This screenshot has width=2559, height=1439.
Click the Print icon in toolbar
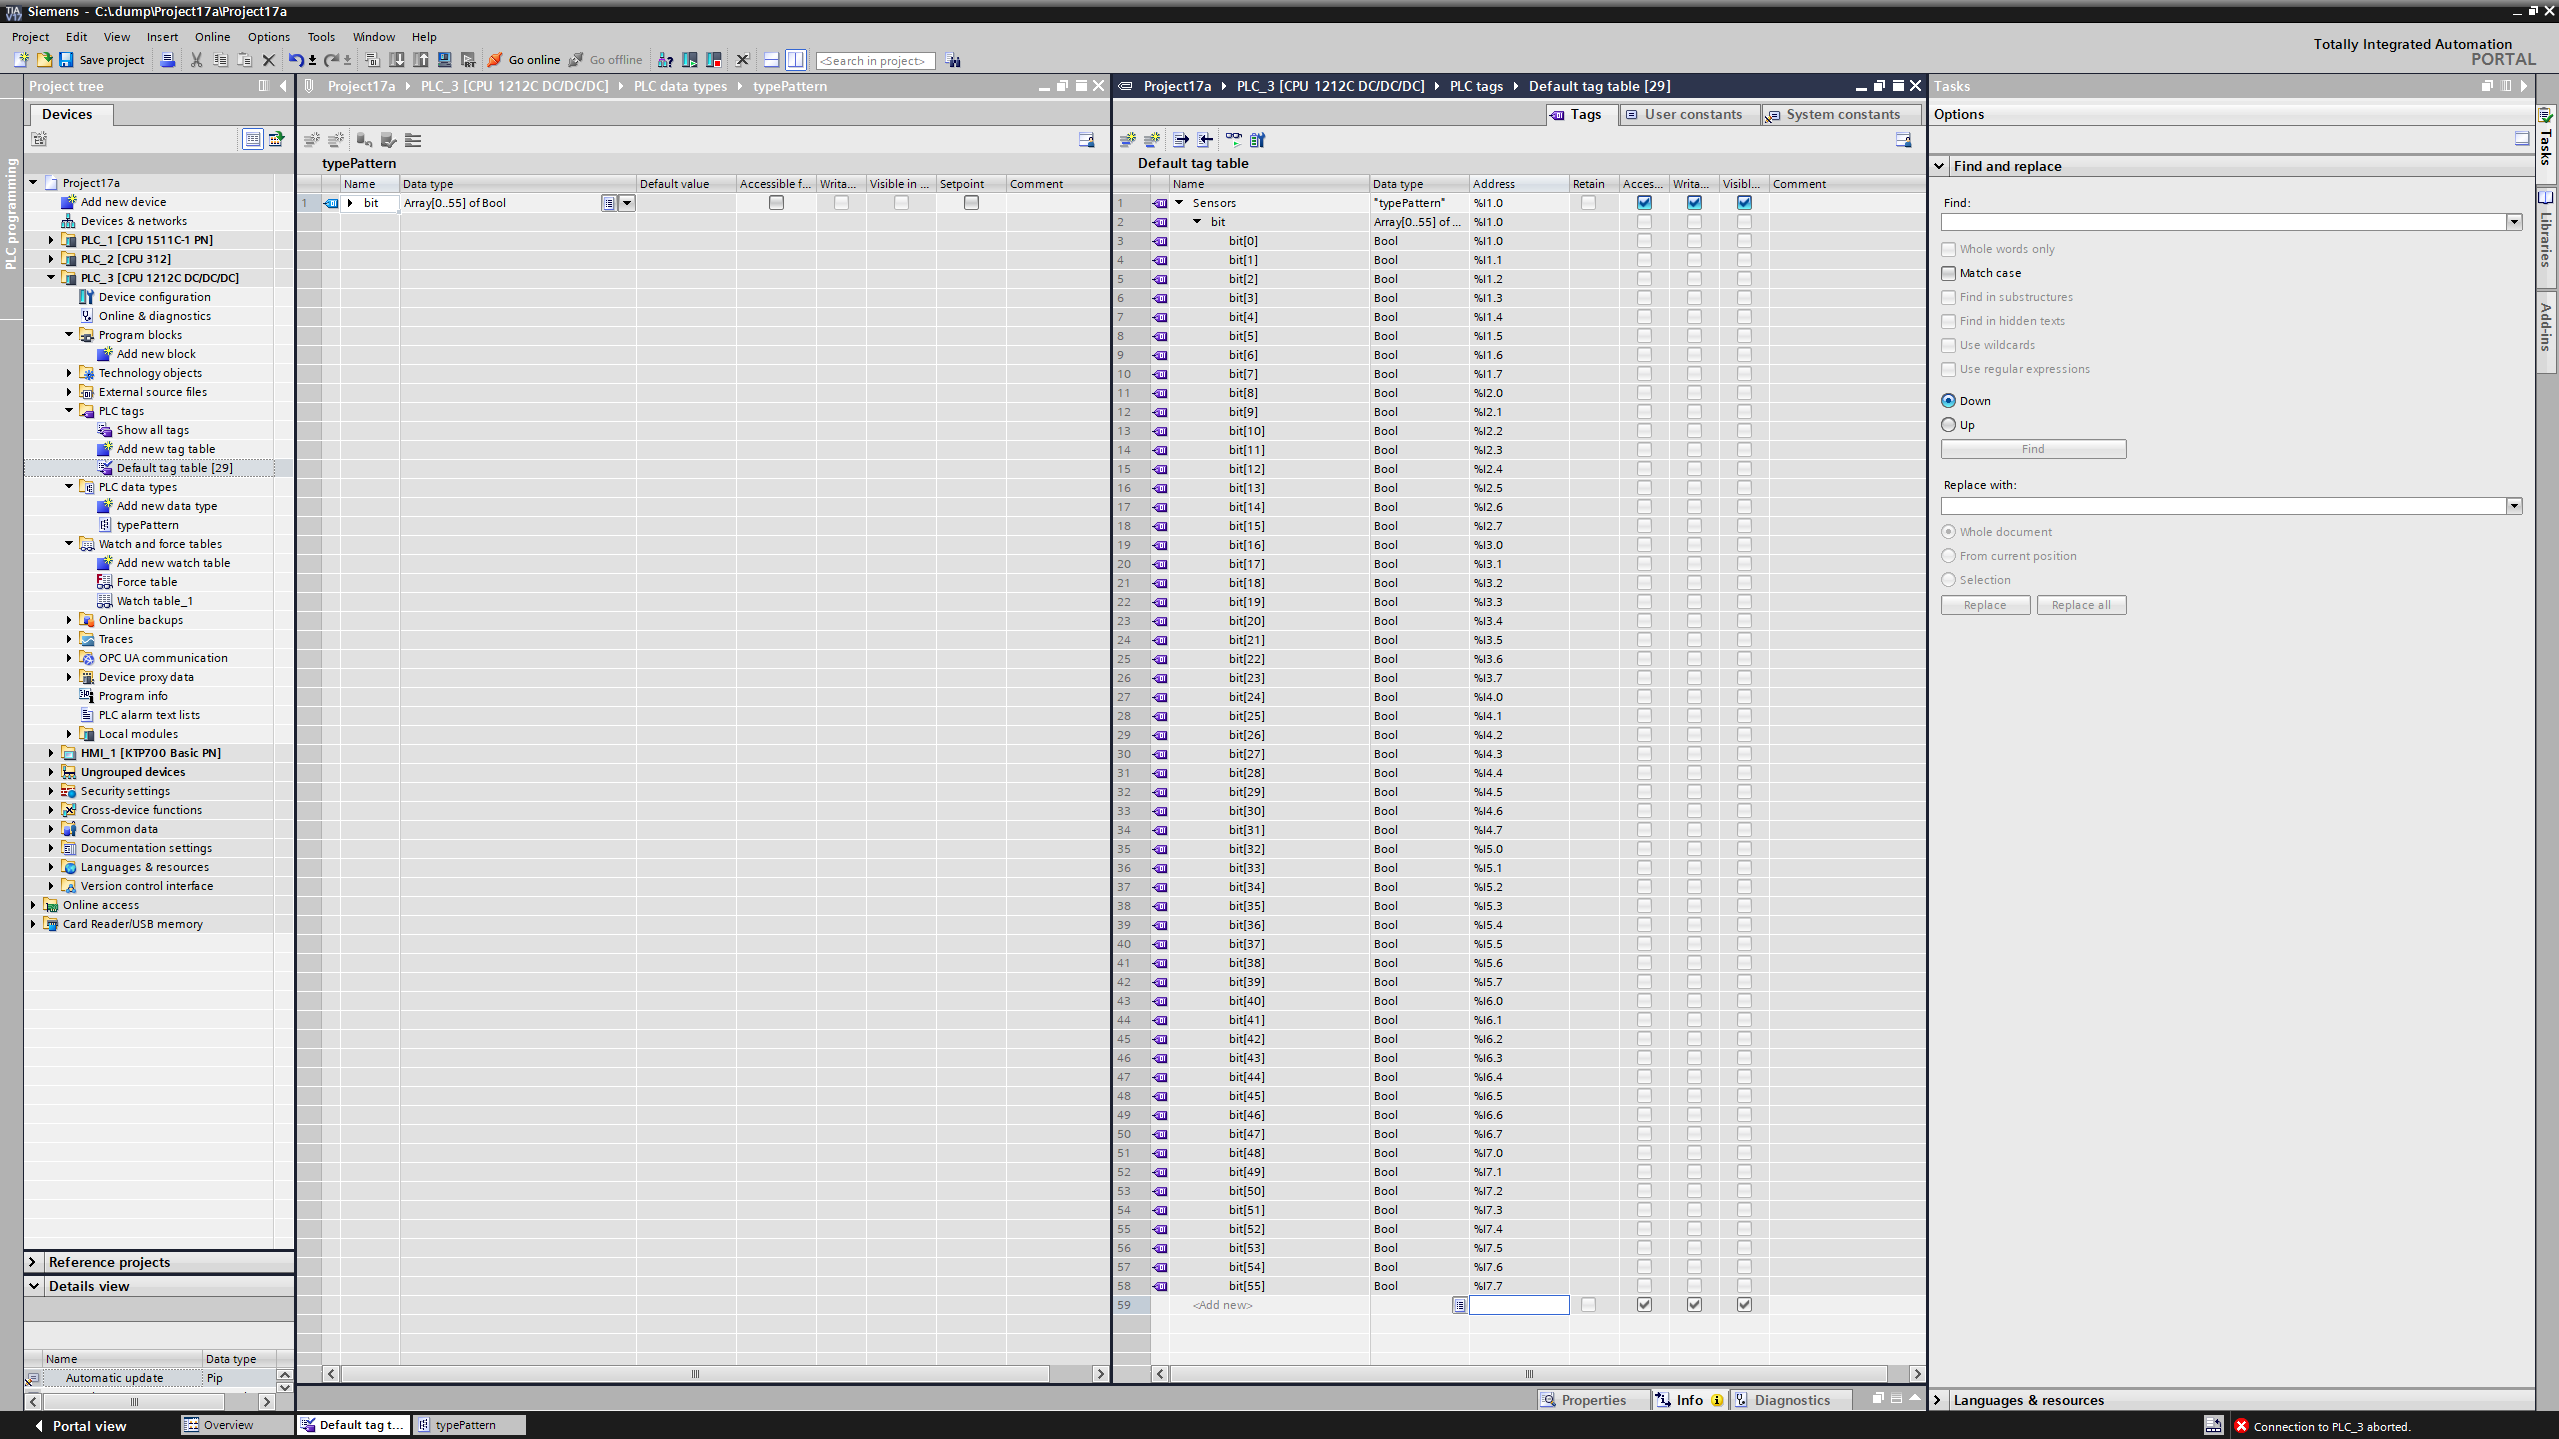(168, 60)
